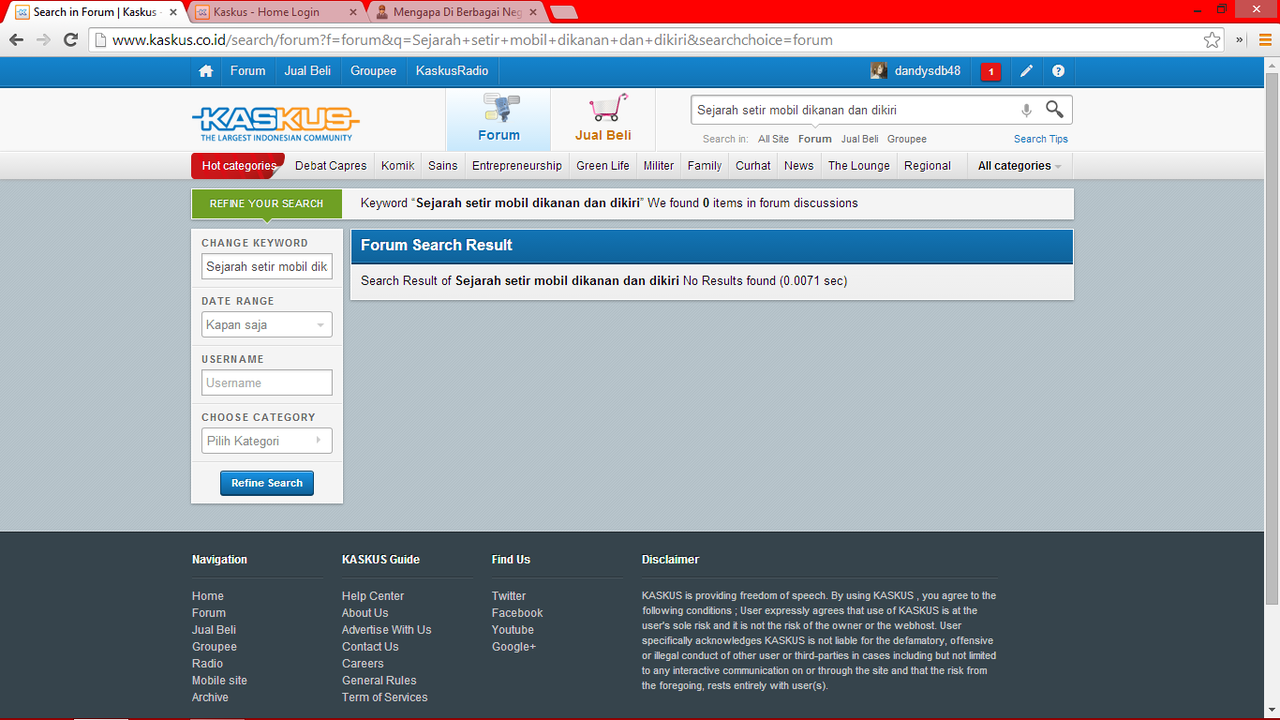Open the Sains category
1280x720 pixels.
click(443, 166)
